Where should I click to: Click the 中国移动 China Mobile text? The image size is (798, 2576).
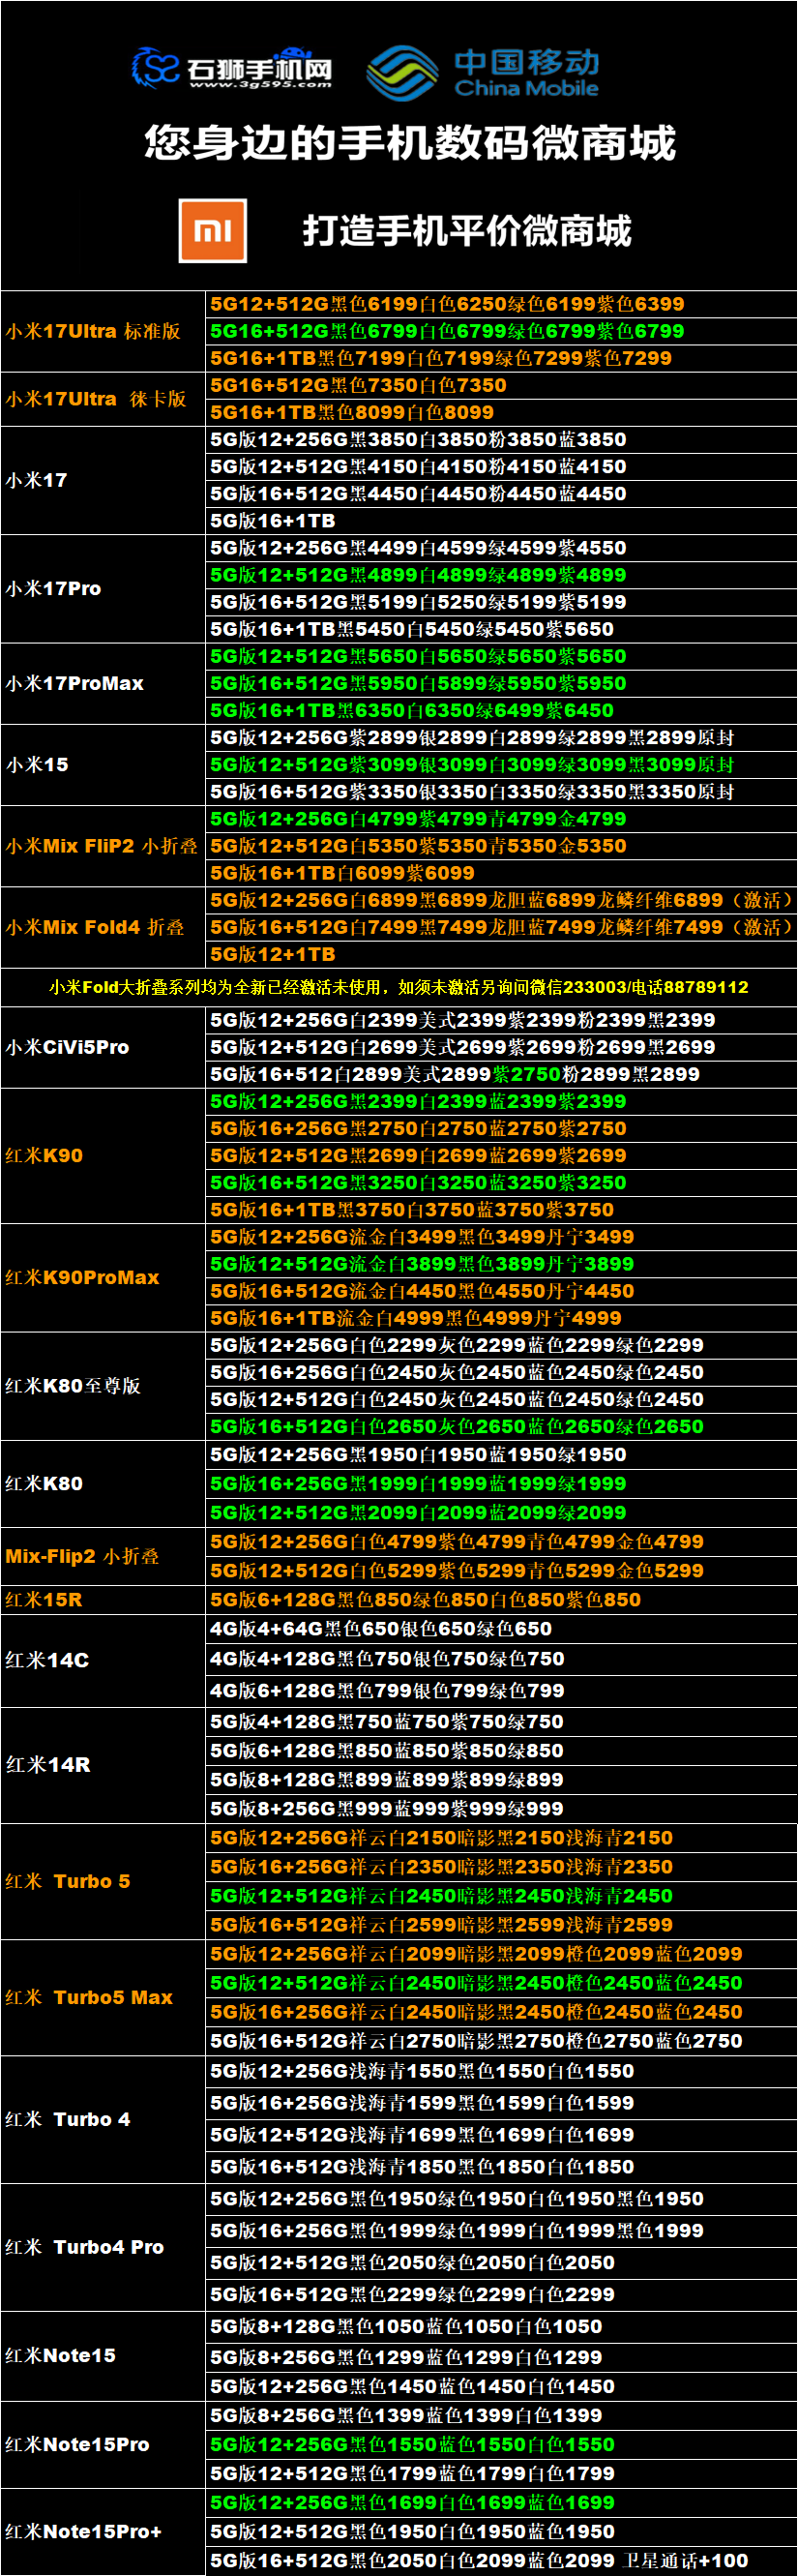[x=527, y=73]
